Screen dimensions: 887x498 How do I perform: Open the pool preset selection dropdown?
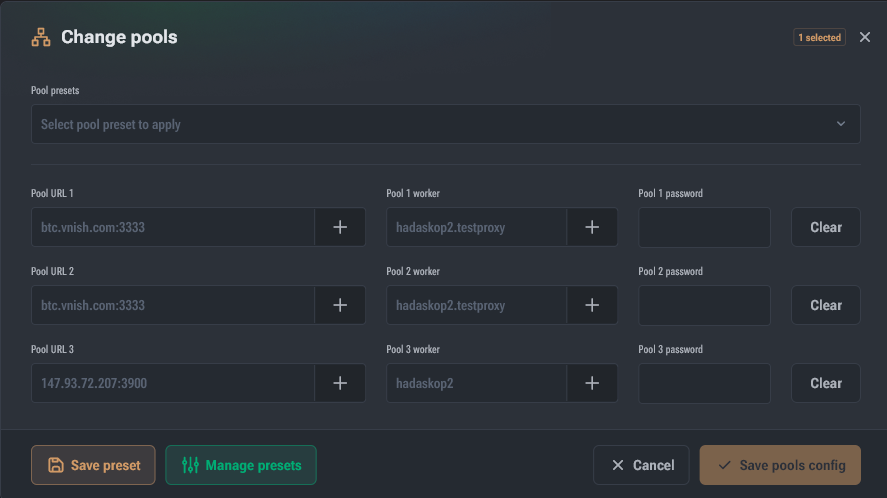446,124
